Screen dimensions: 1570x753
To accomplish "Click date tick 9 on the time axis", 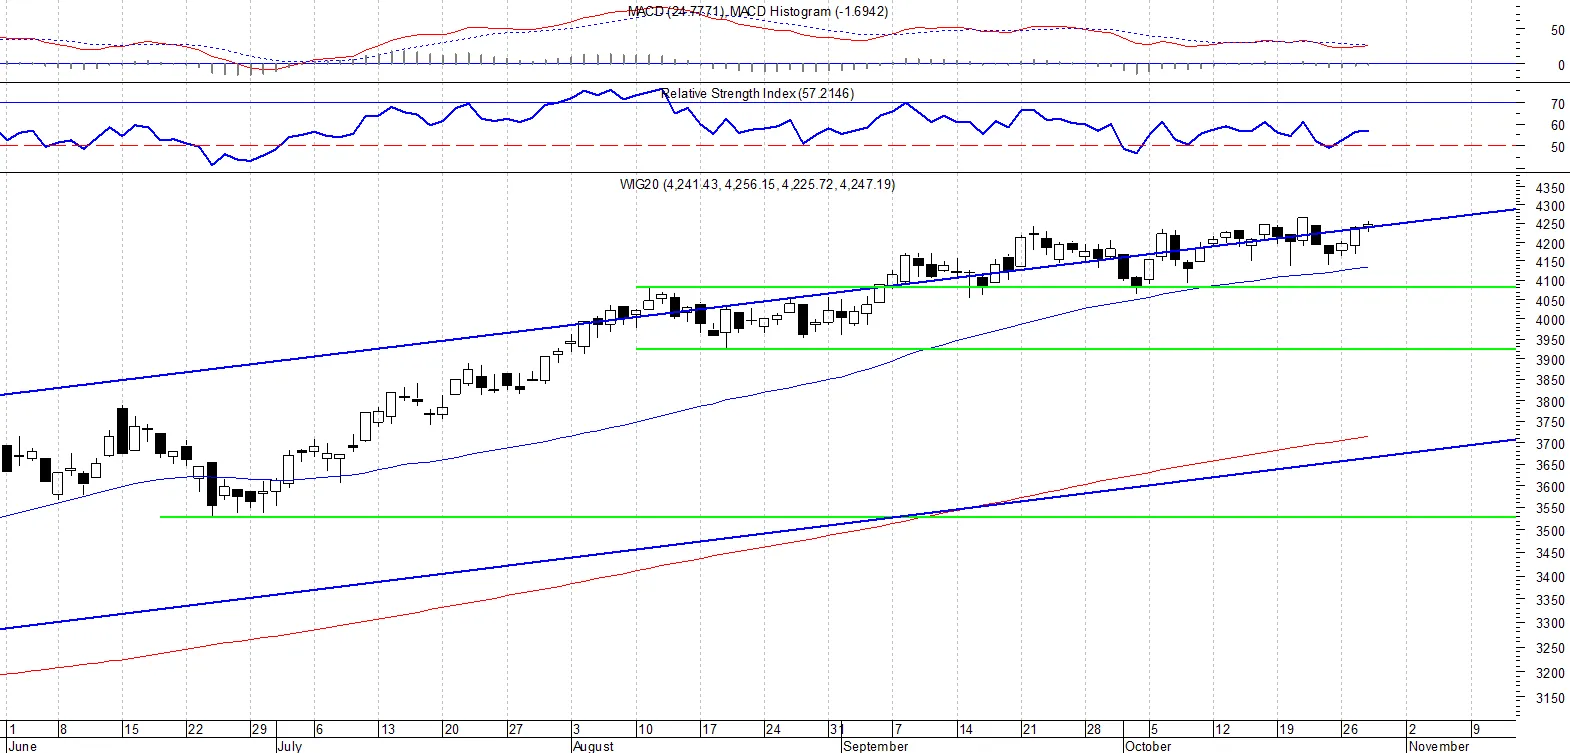I will 1476,730.
